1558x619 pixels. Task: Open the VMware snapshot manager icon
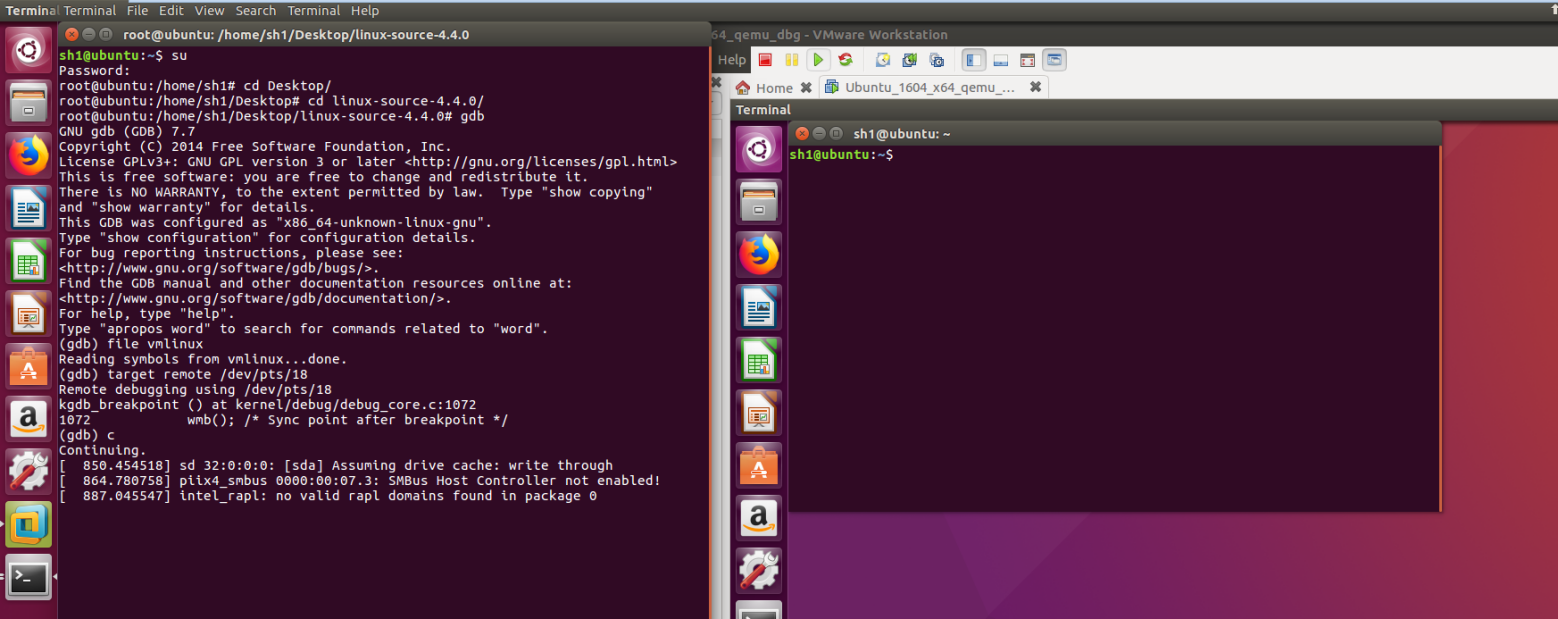pyautogui.click(x=936, y=60)
